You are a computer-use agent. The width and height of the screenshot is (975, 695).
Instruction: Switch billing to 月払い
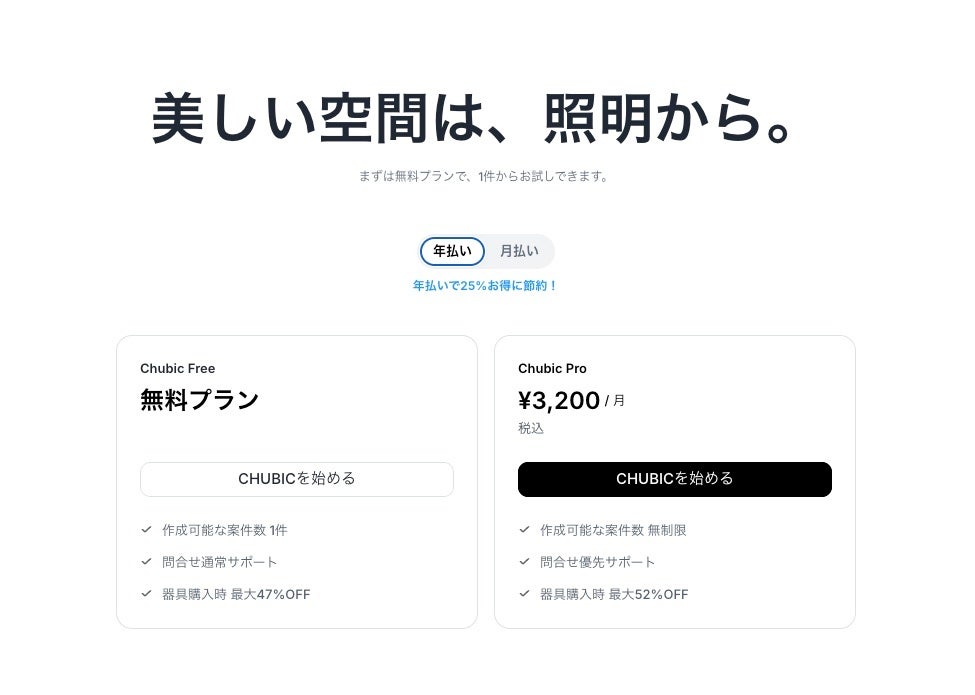point(519,251)
